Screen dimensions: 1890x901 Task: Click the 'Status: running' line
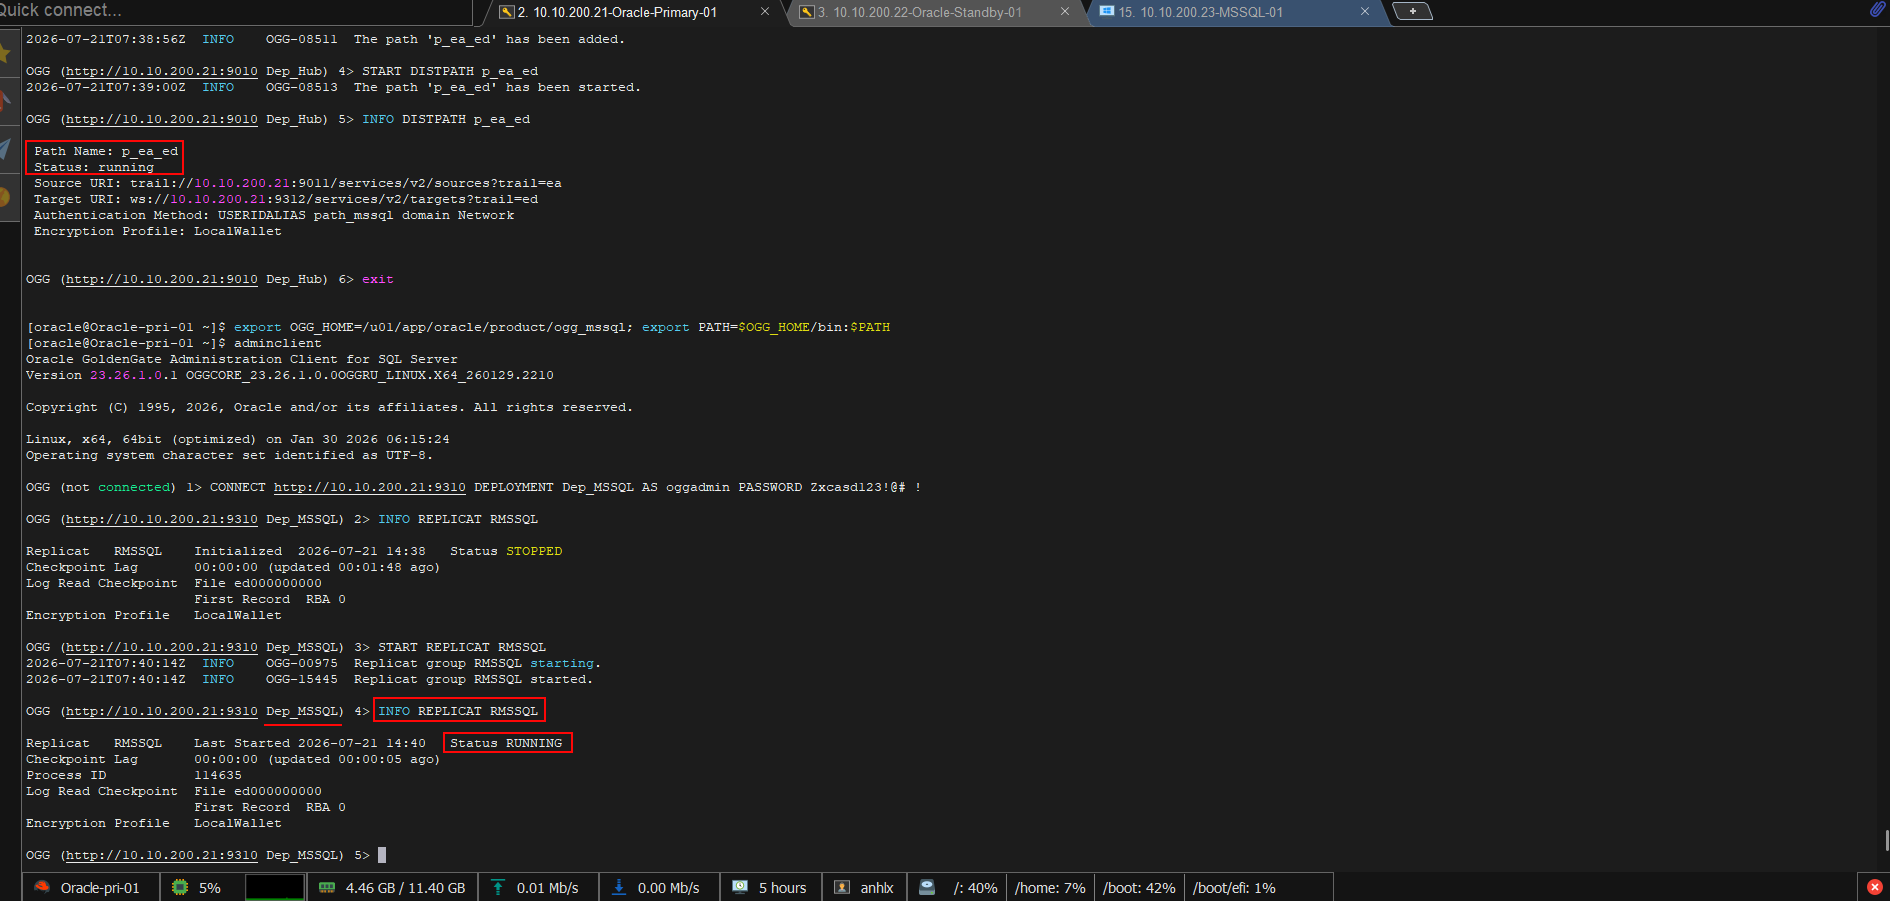coord(94,167)
